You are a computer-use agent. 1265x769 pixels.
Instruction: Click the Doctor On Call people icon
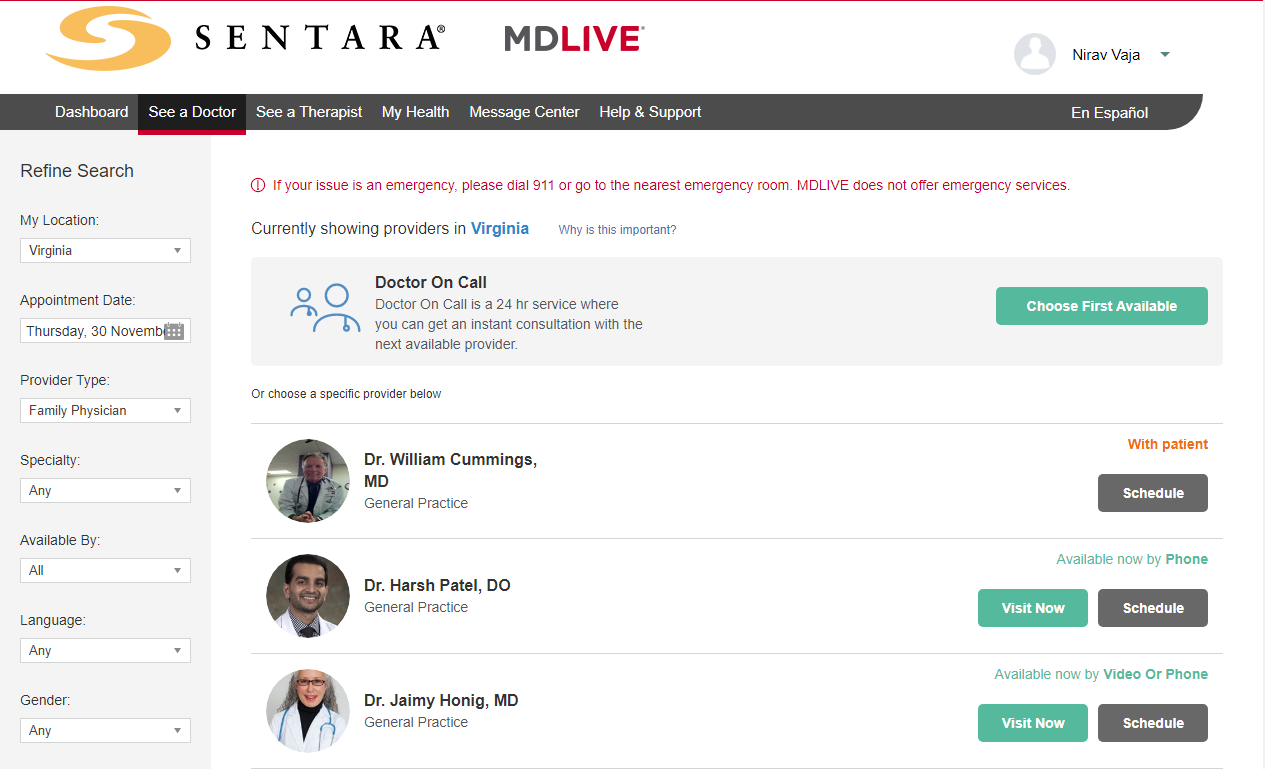click(324, 308)
